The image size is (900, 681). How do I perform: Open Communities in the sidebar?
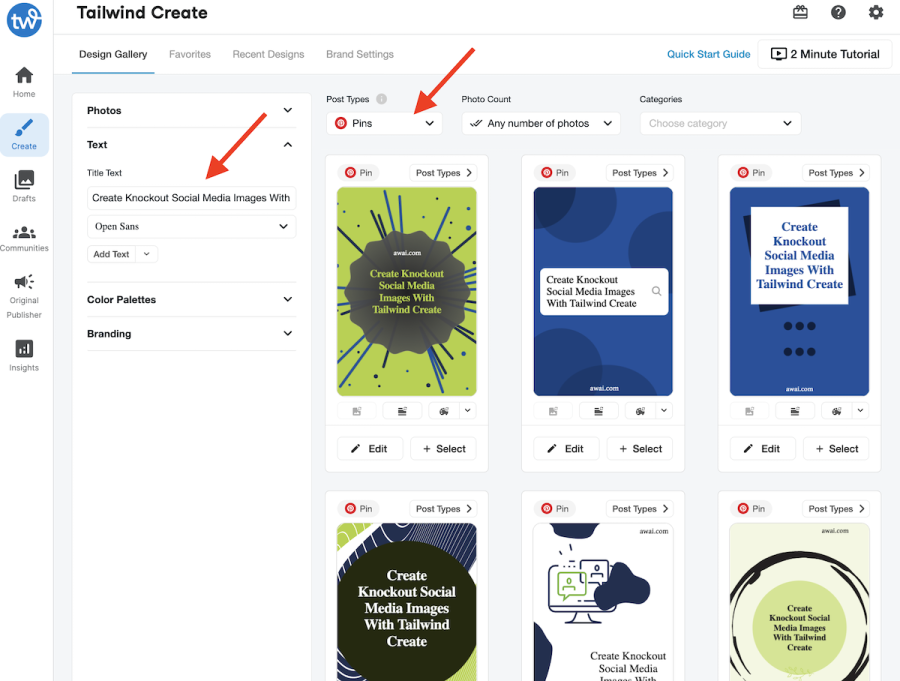(x=24, y=239)
